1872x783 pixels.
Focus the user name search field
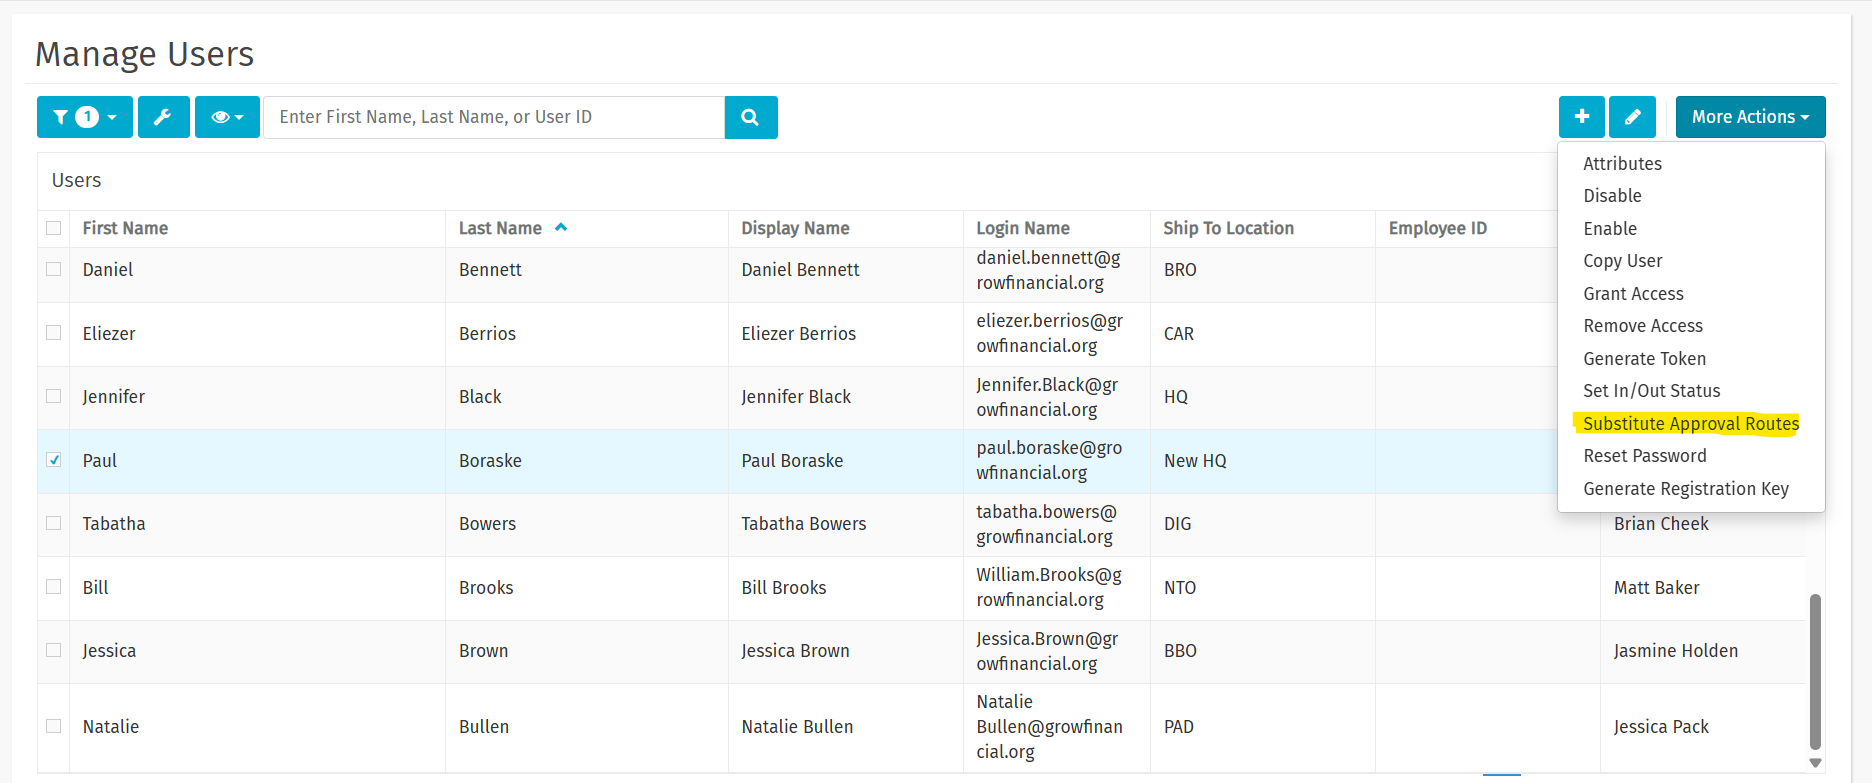point(494,117)
